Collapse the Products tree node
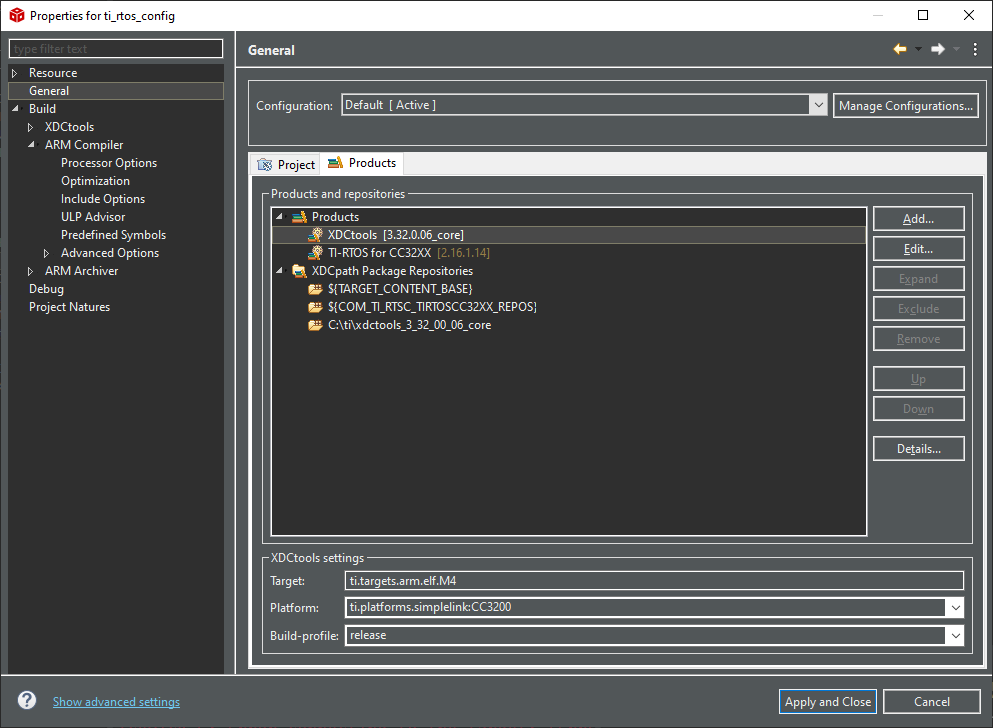Screen dimensions: 993x728 pos(281,217)
